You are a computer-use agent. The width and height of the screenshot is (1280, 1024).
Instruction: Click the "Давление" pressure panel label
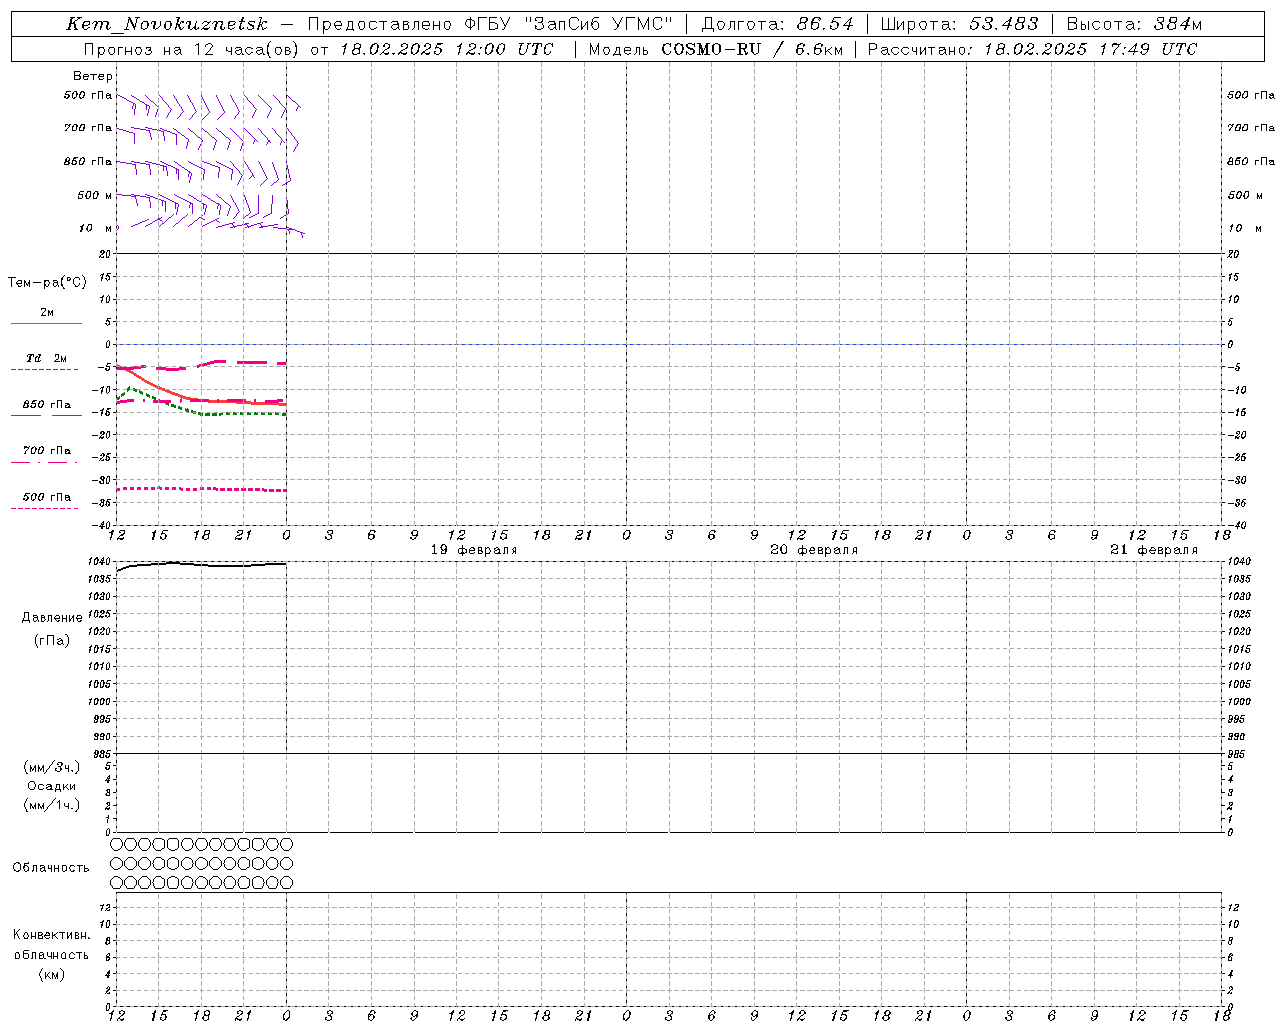[x=52, y=618]
